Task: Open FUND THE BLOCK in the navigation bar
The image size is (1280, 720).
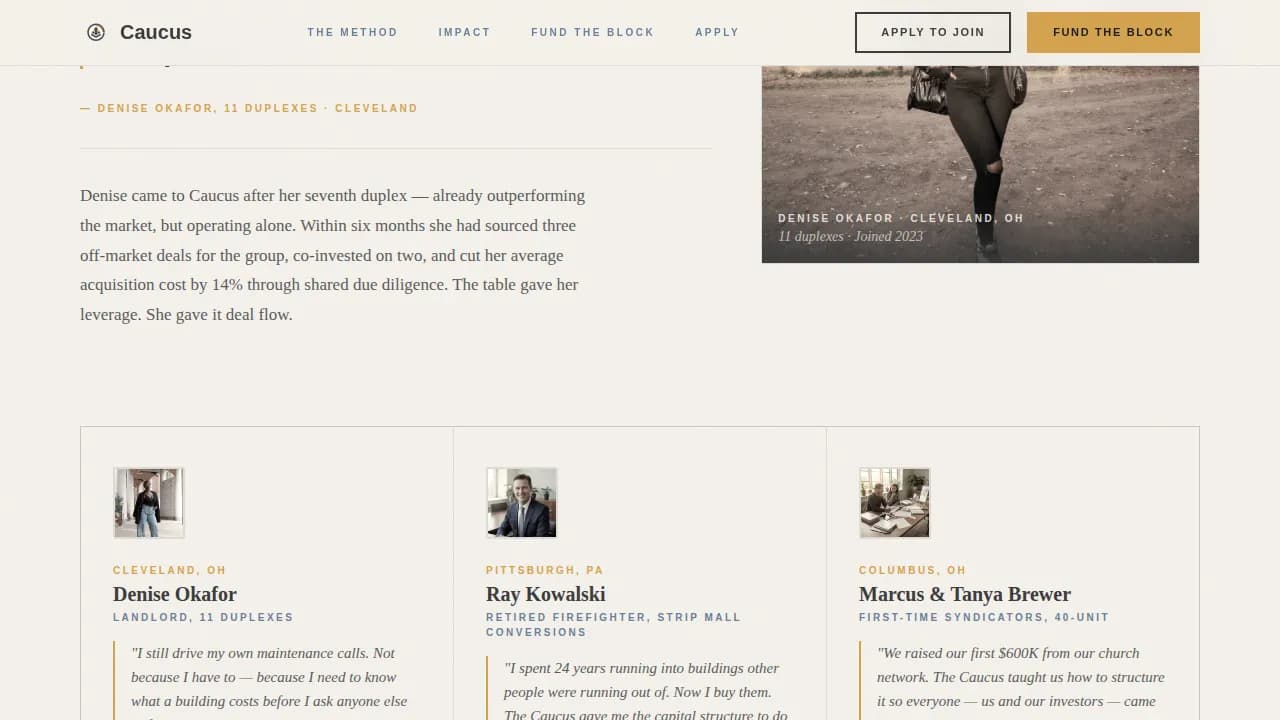Action: (x=592, y=32)
